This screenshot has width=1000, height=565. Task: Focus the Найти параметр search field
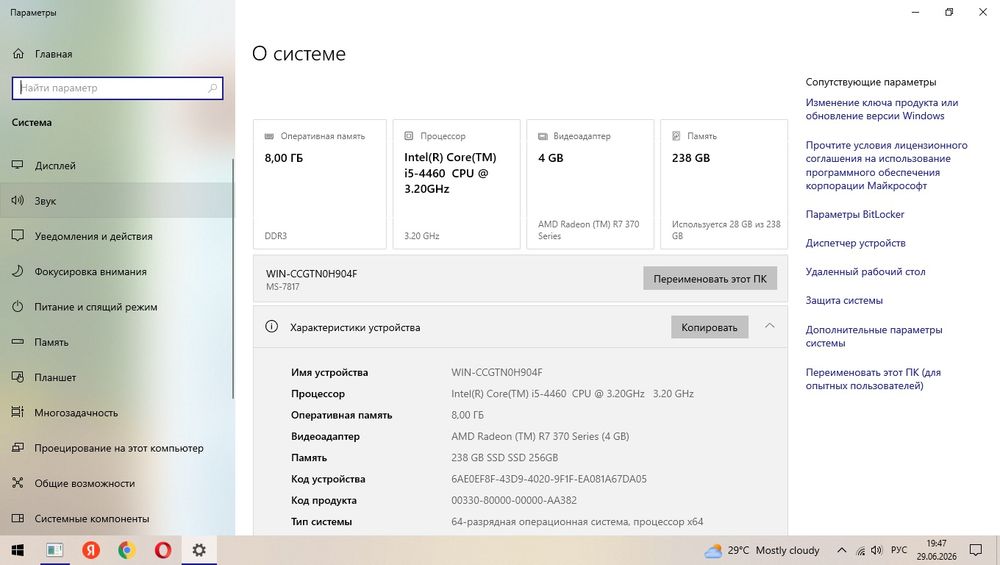point(117,88)
